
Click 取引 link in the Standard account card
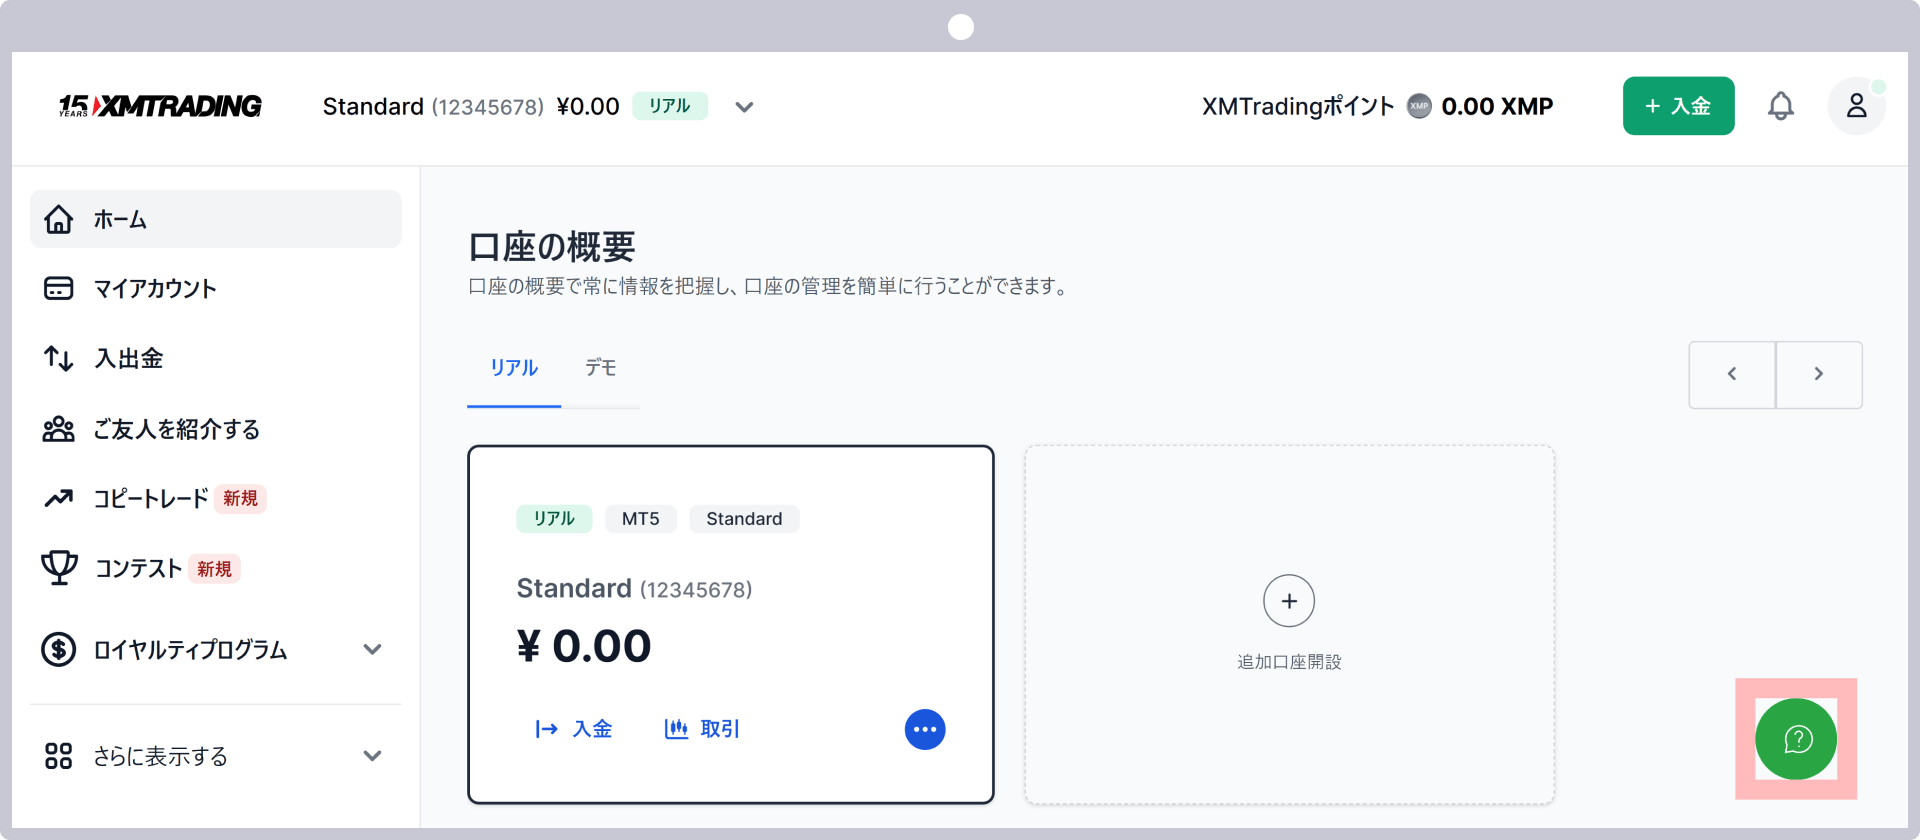coord(702,729)
